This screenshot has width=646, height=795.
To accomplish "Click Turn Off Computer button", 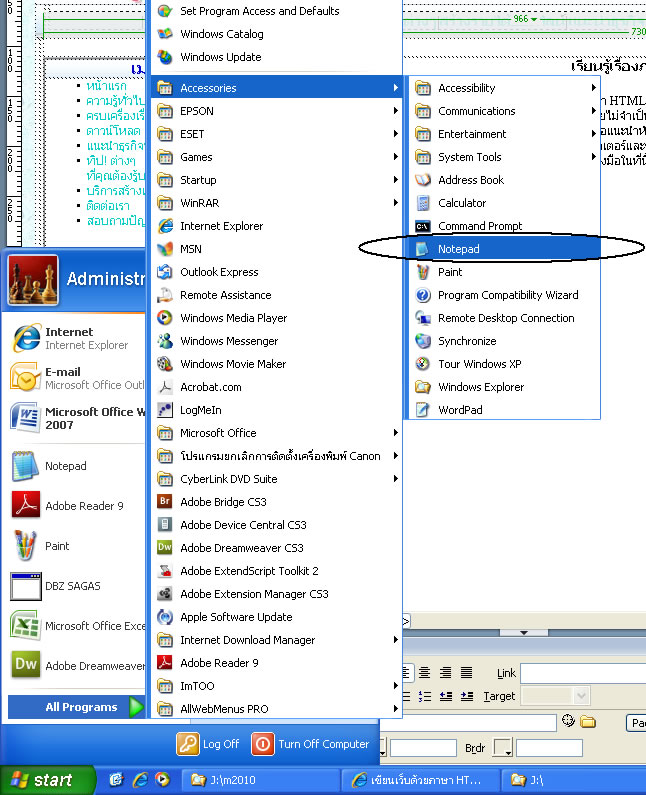I will [x=310, y=744].
